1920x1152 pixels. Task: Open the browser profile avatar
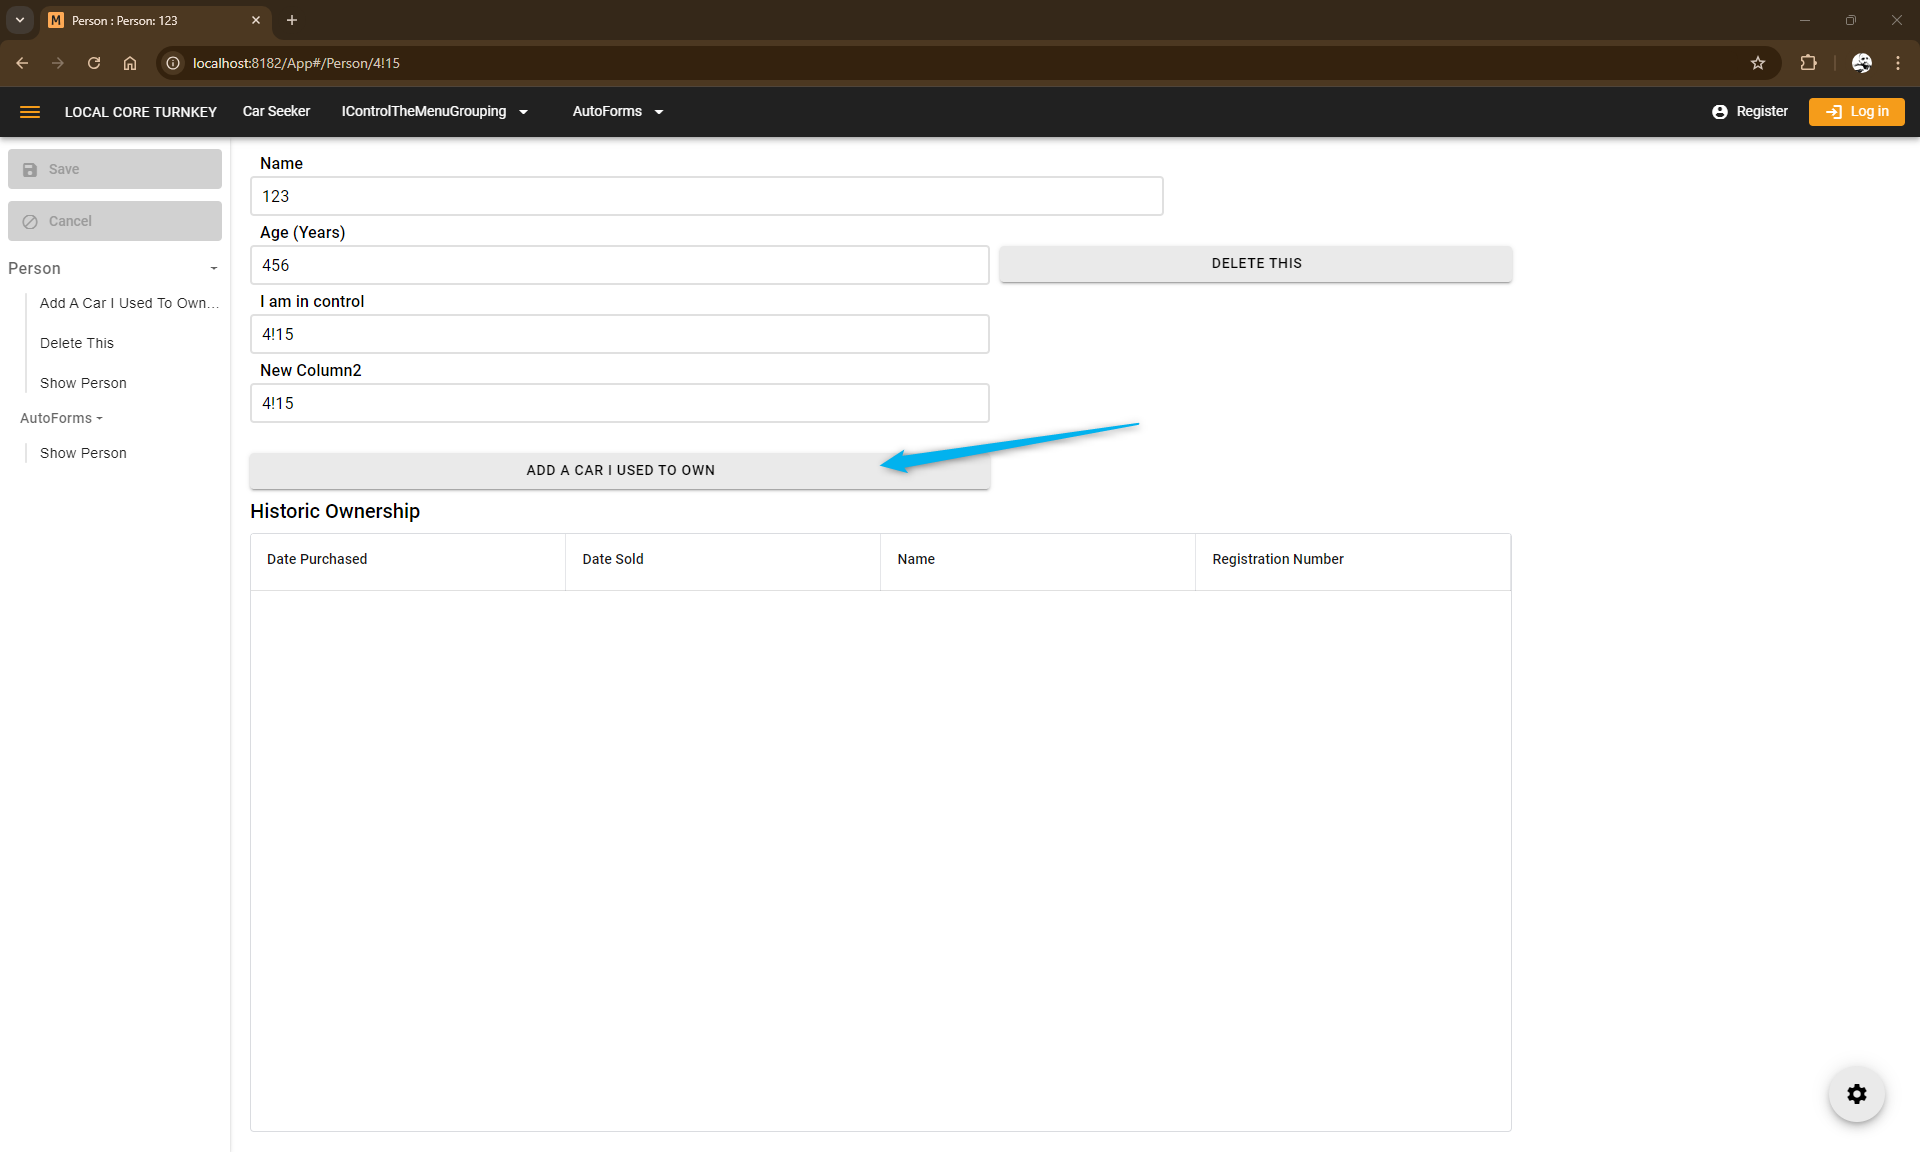(1861, 63)
